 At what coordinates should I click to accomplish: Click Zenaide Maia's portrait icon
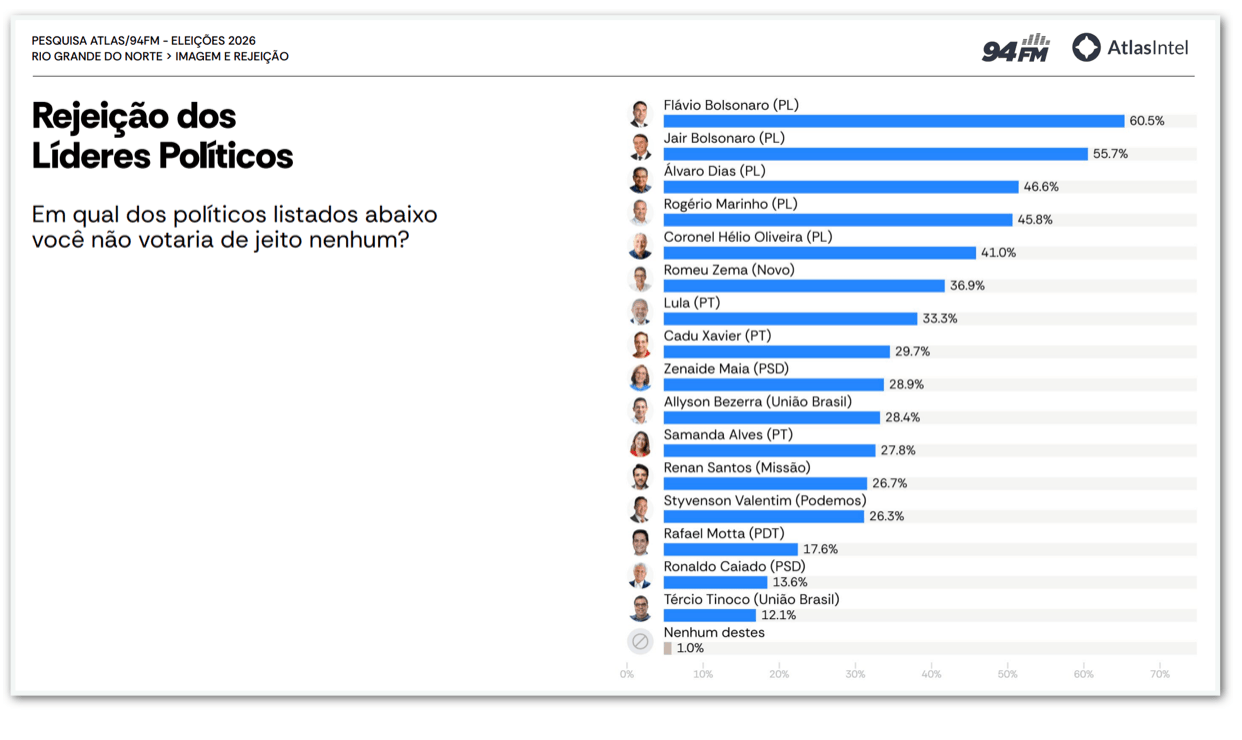640,377
